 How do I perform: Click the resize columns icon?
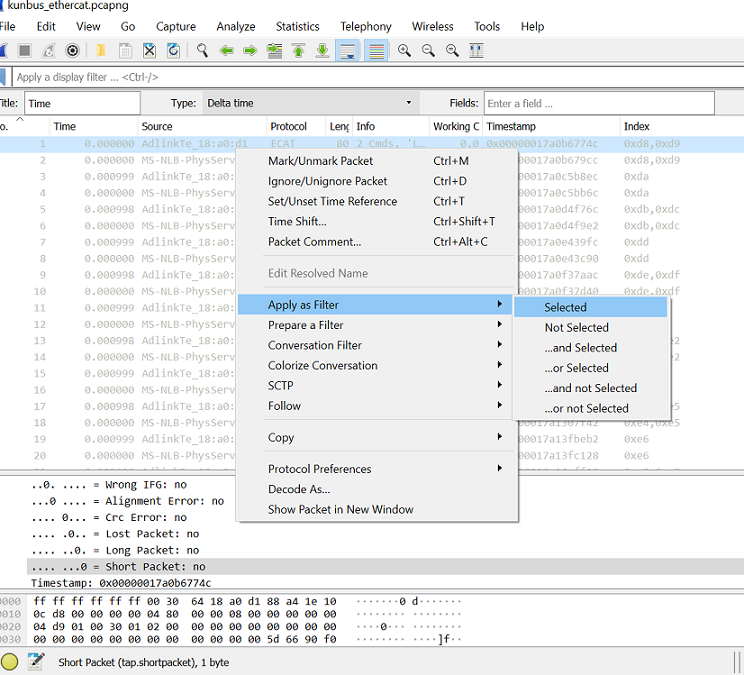point(476,50)
